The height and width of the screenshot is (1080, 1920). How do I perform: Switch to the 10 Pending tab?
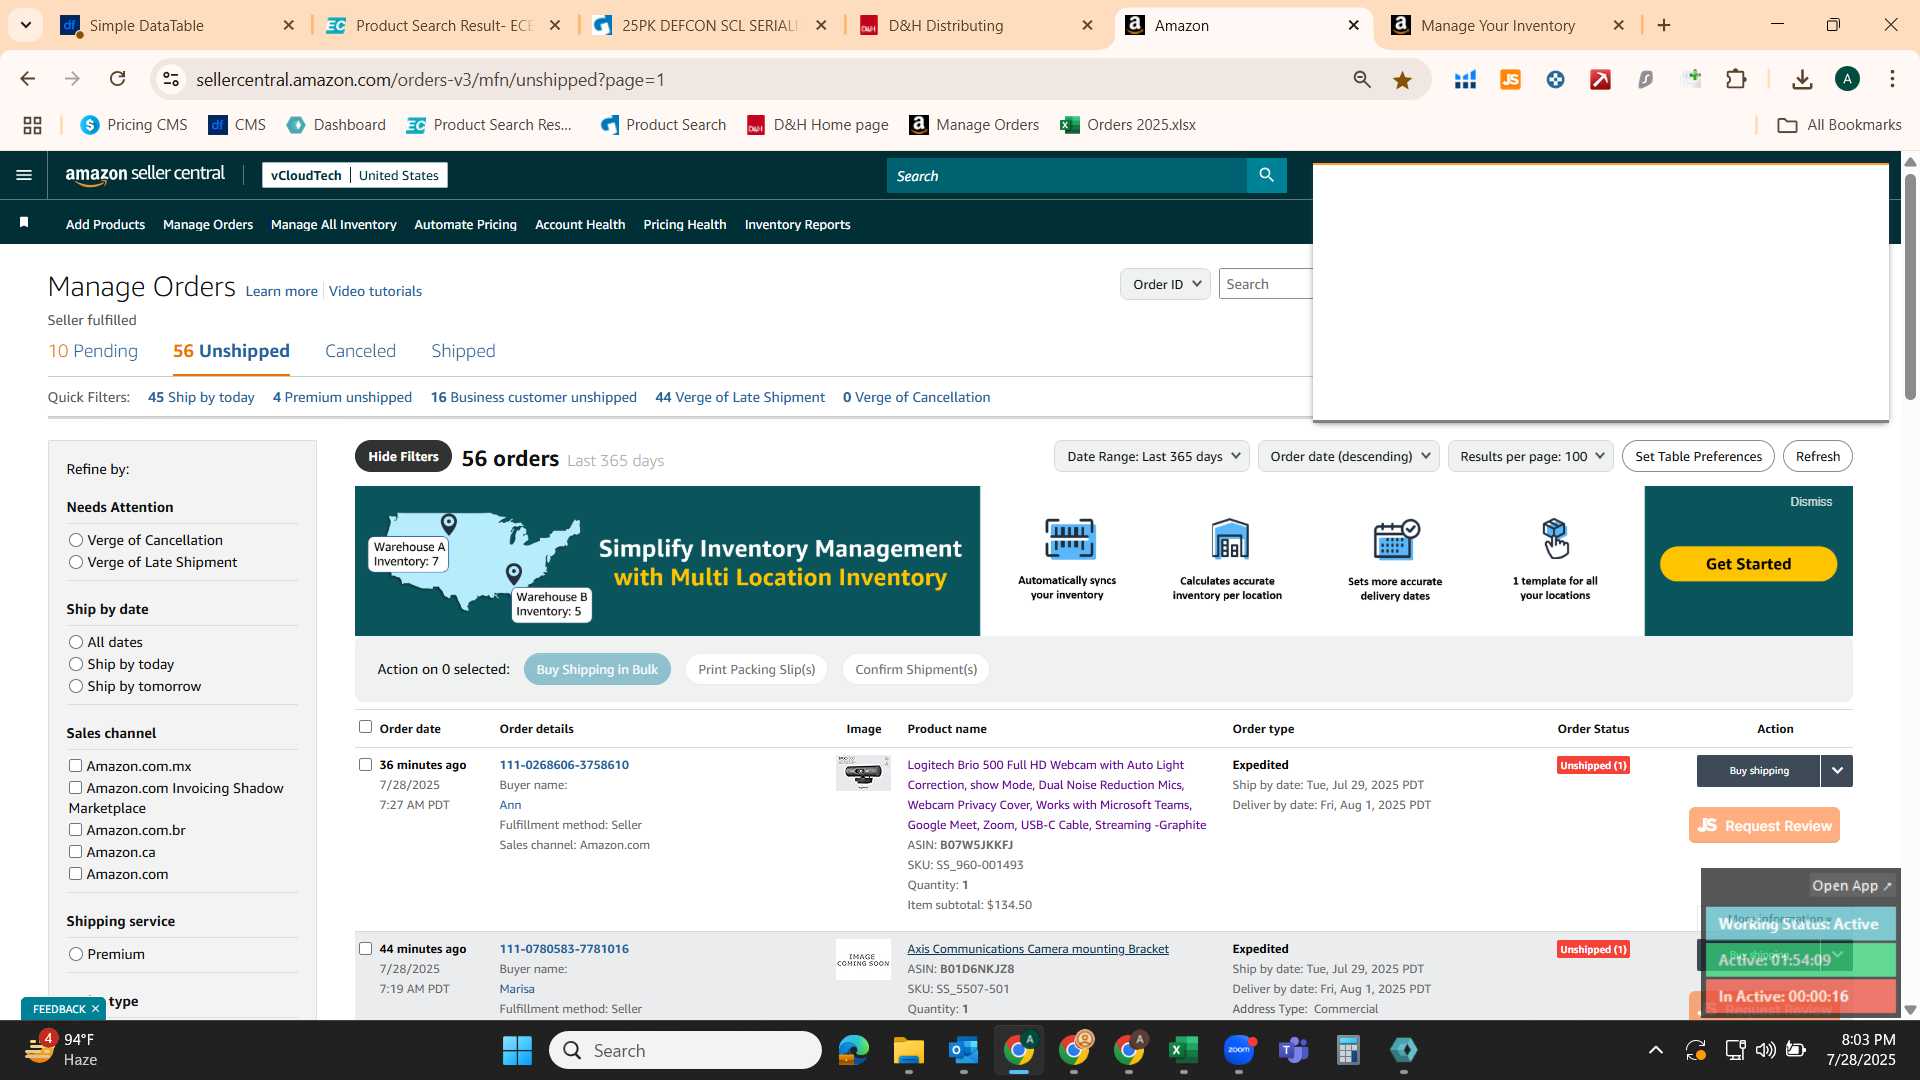pyautogui.click(x=93, y=351)
